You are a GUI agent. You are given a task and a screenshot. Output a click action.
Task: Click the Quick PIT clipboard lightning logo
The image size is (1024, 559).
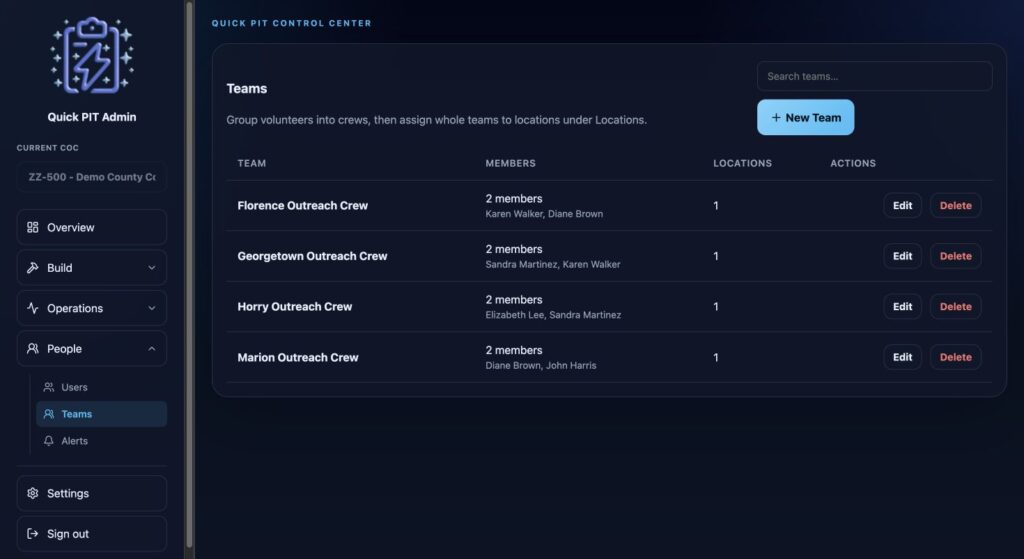coord(92,55)
